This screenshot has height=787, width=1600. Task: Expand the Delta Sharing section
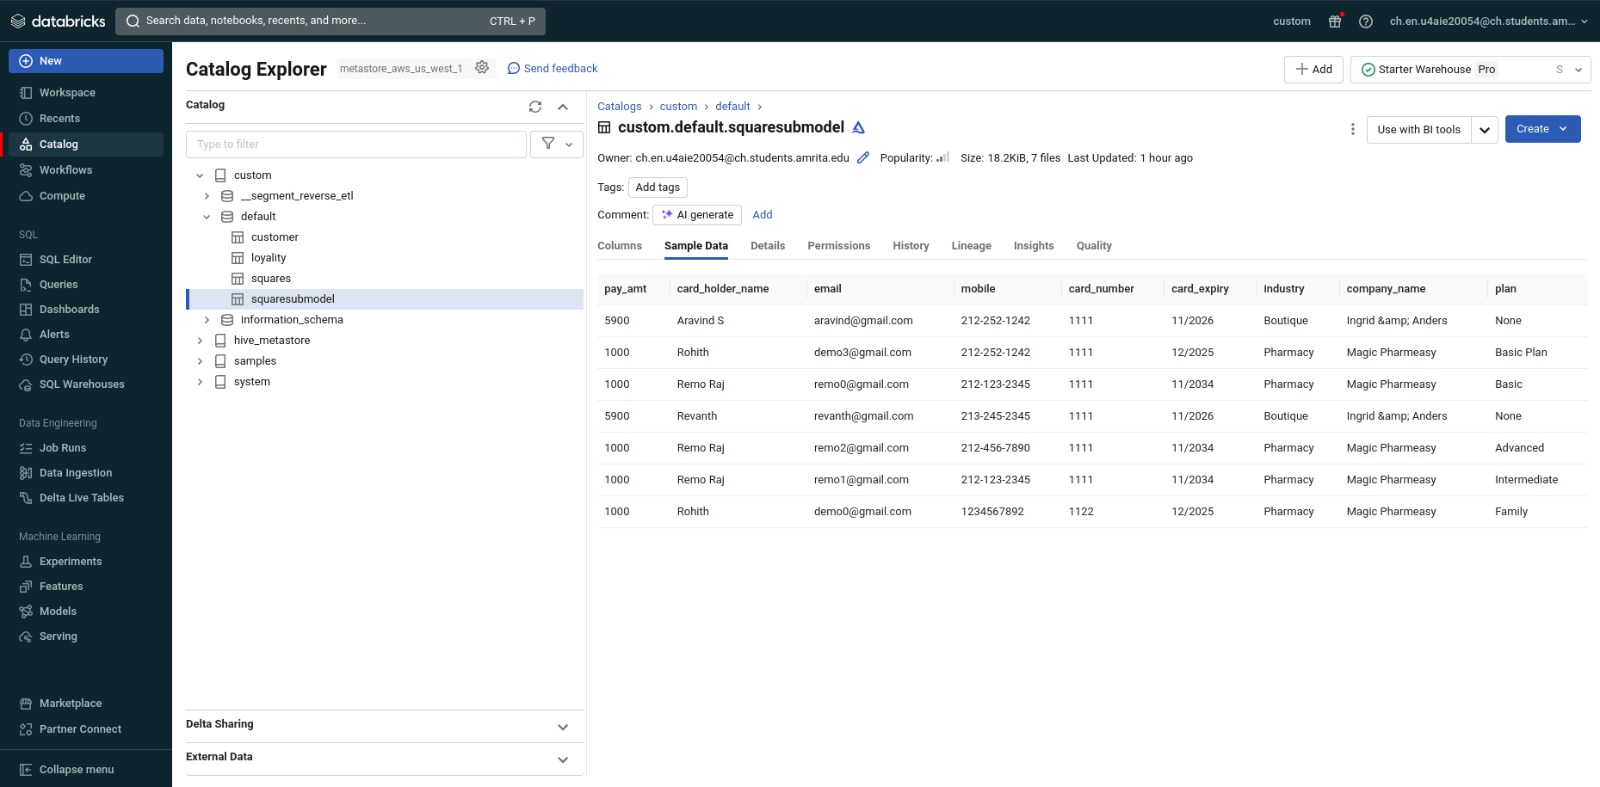tap(563, 726)
